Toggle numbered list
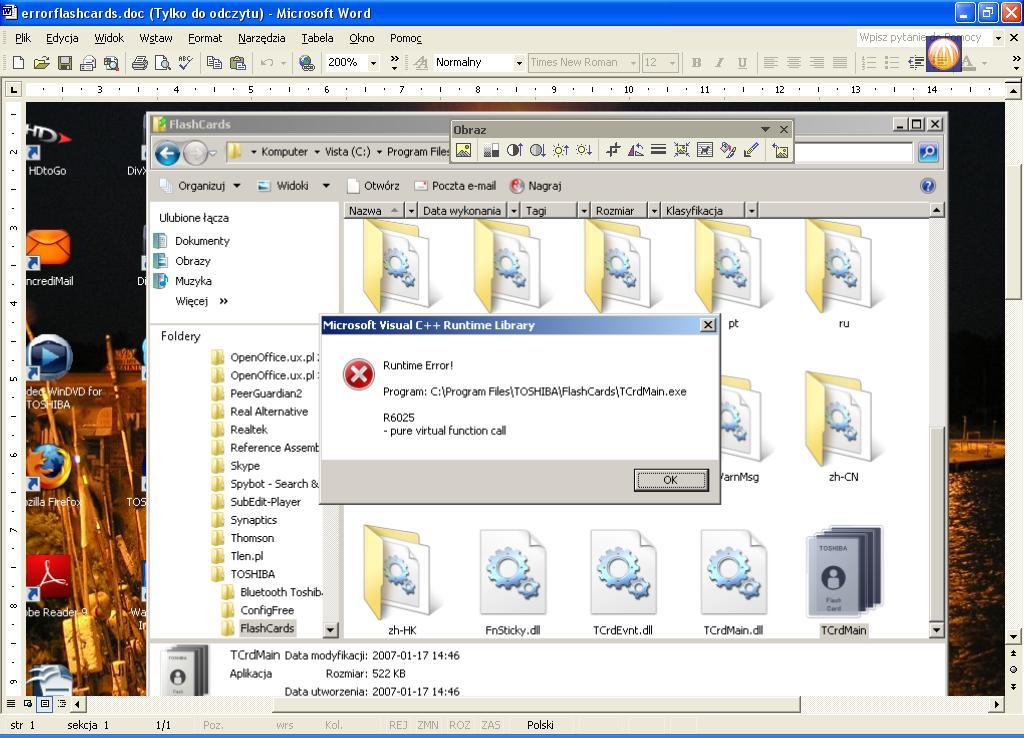The width and height of the screenshot is (1024, 738). click(869, 63)
